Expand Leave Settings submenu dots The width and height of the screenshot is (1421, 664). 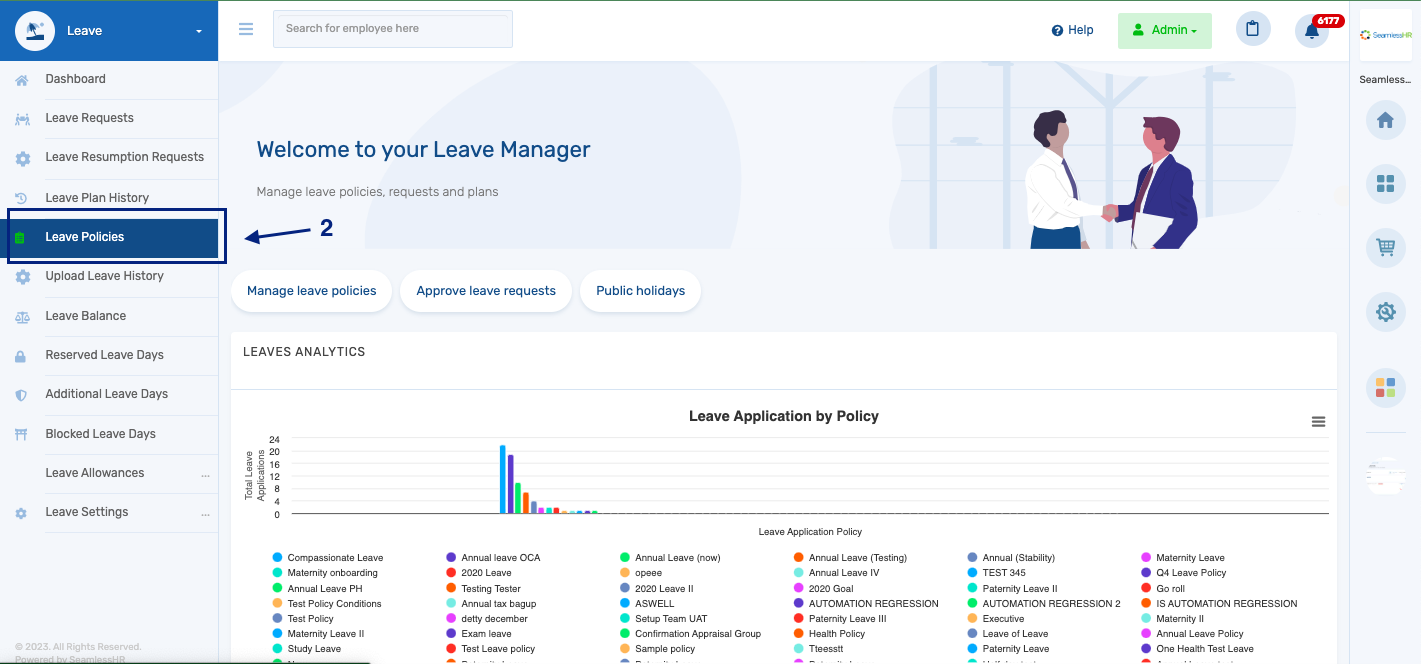click(x=205, y=514)
